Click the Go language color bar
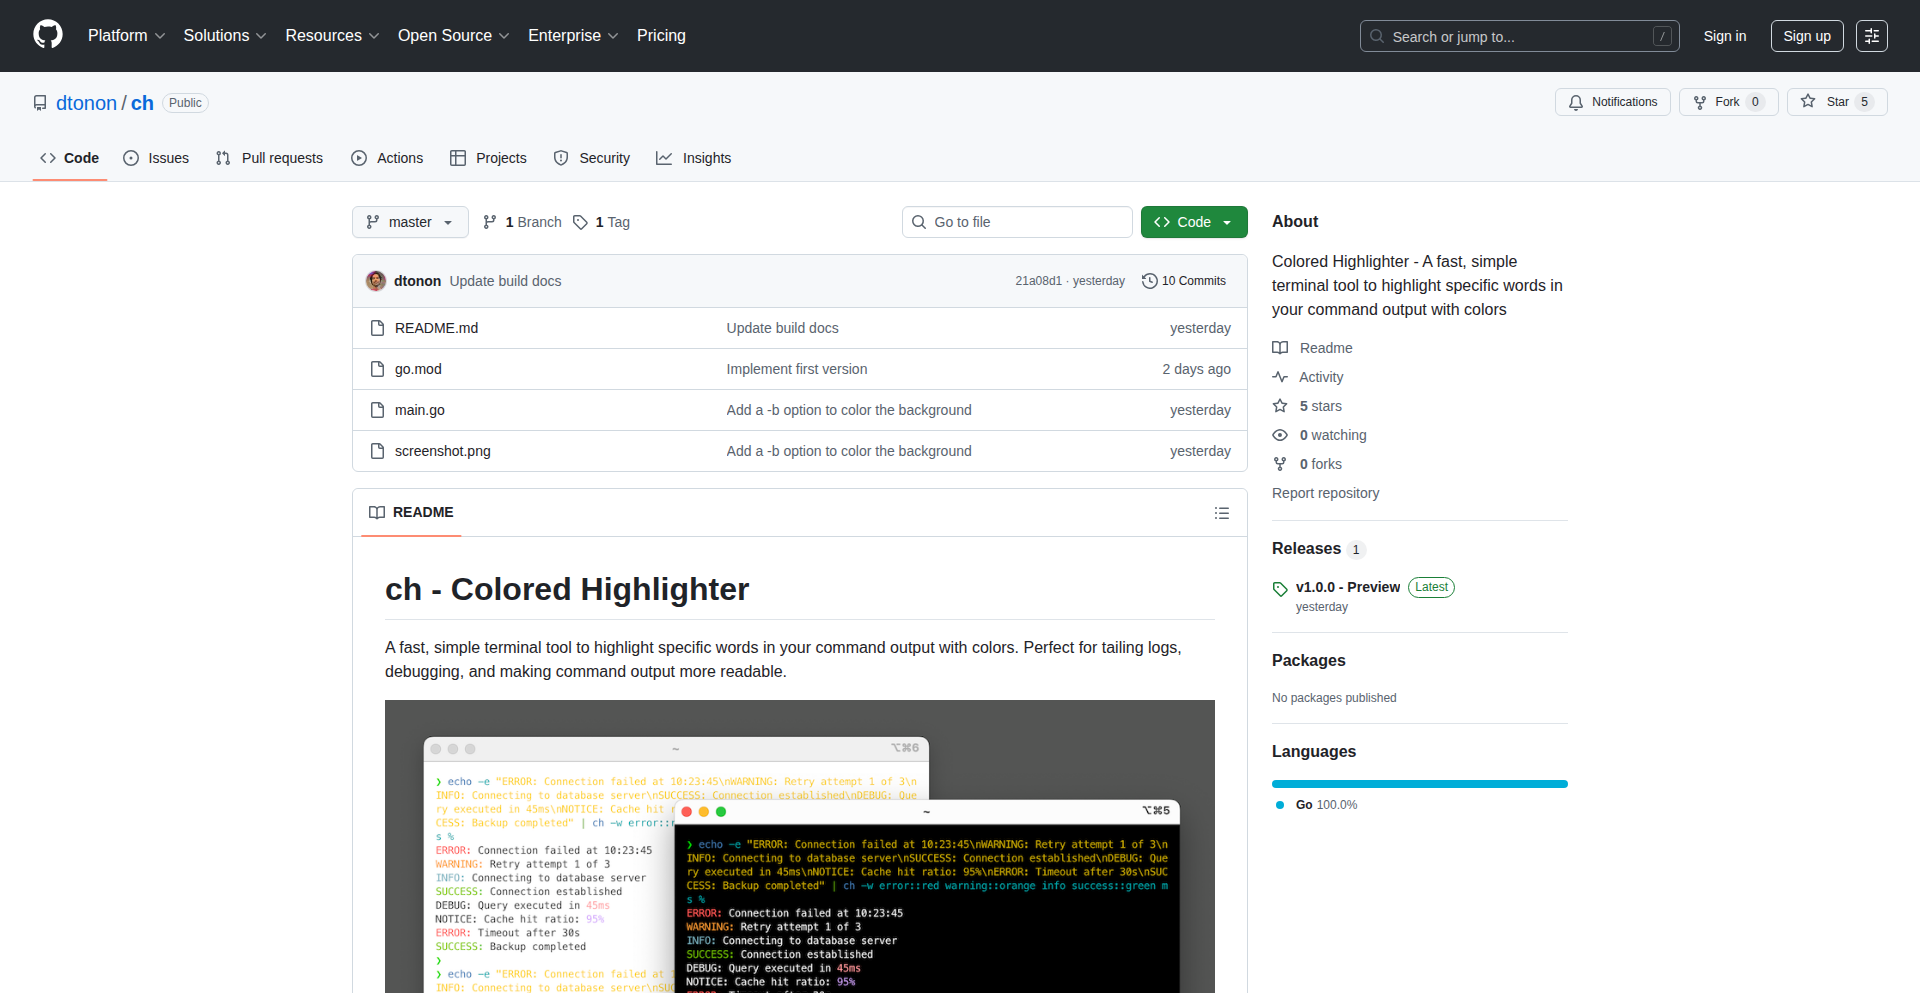The width and height of the screenshot is (1920, 993). pos(1419,784)
